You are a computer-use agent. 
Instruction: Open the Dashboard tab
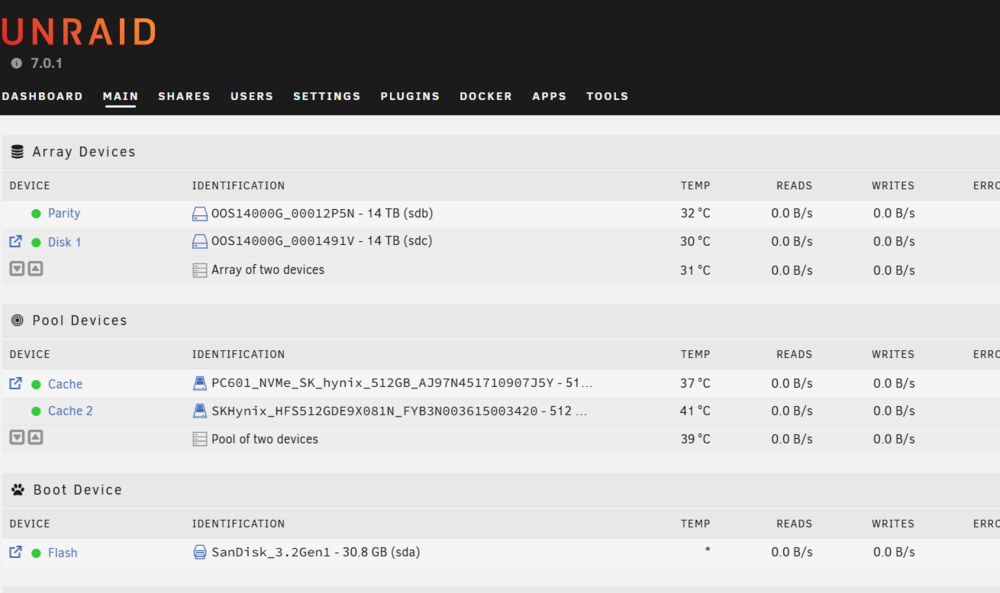tap(42, 96)
